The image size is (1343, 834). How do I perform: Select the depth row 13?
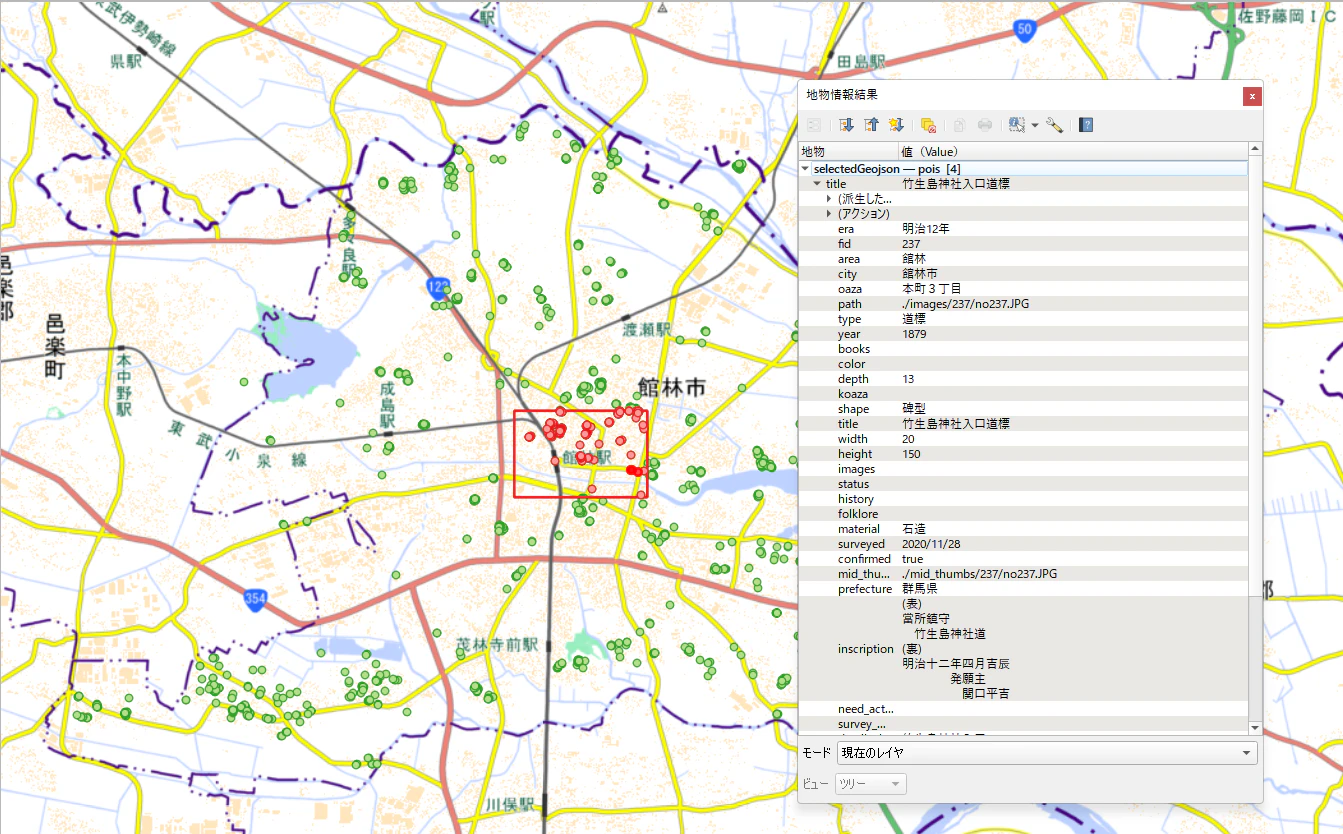pos(1023,379)
